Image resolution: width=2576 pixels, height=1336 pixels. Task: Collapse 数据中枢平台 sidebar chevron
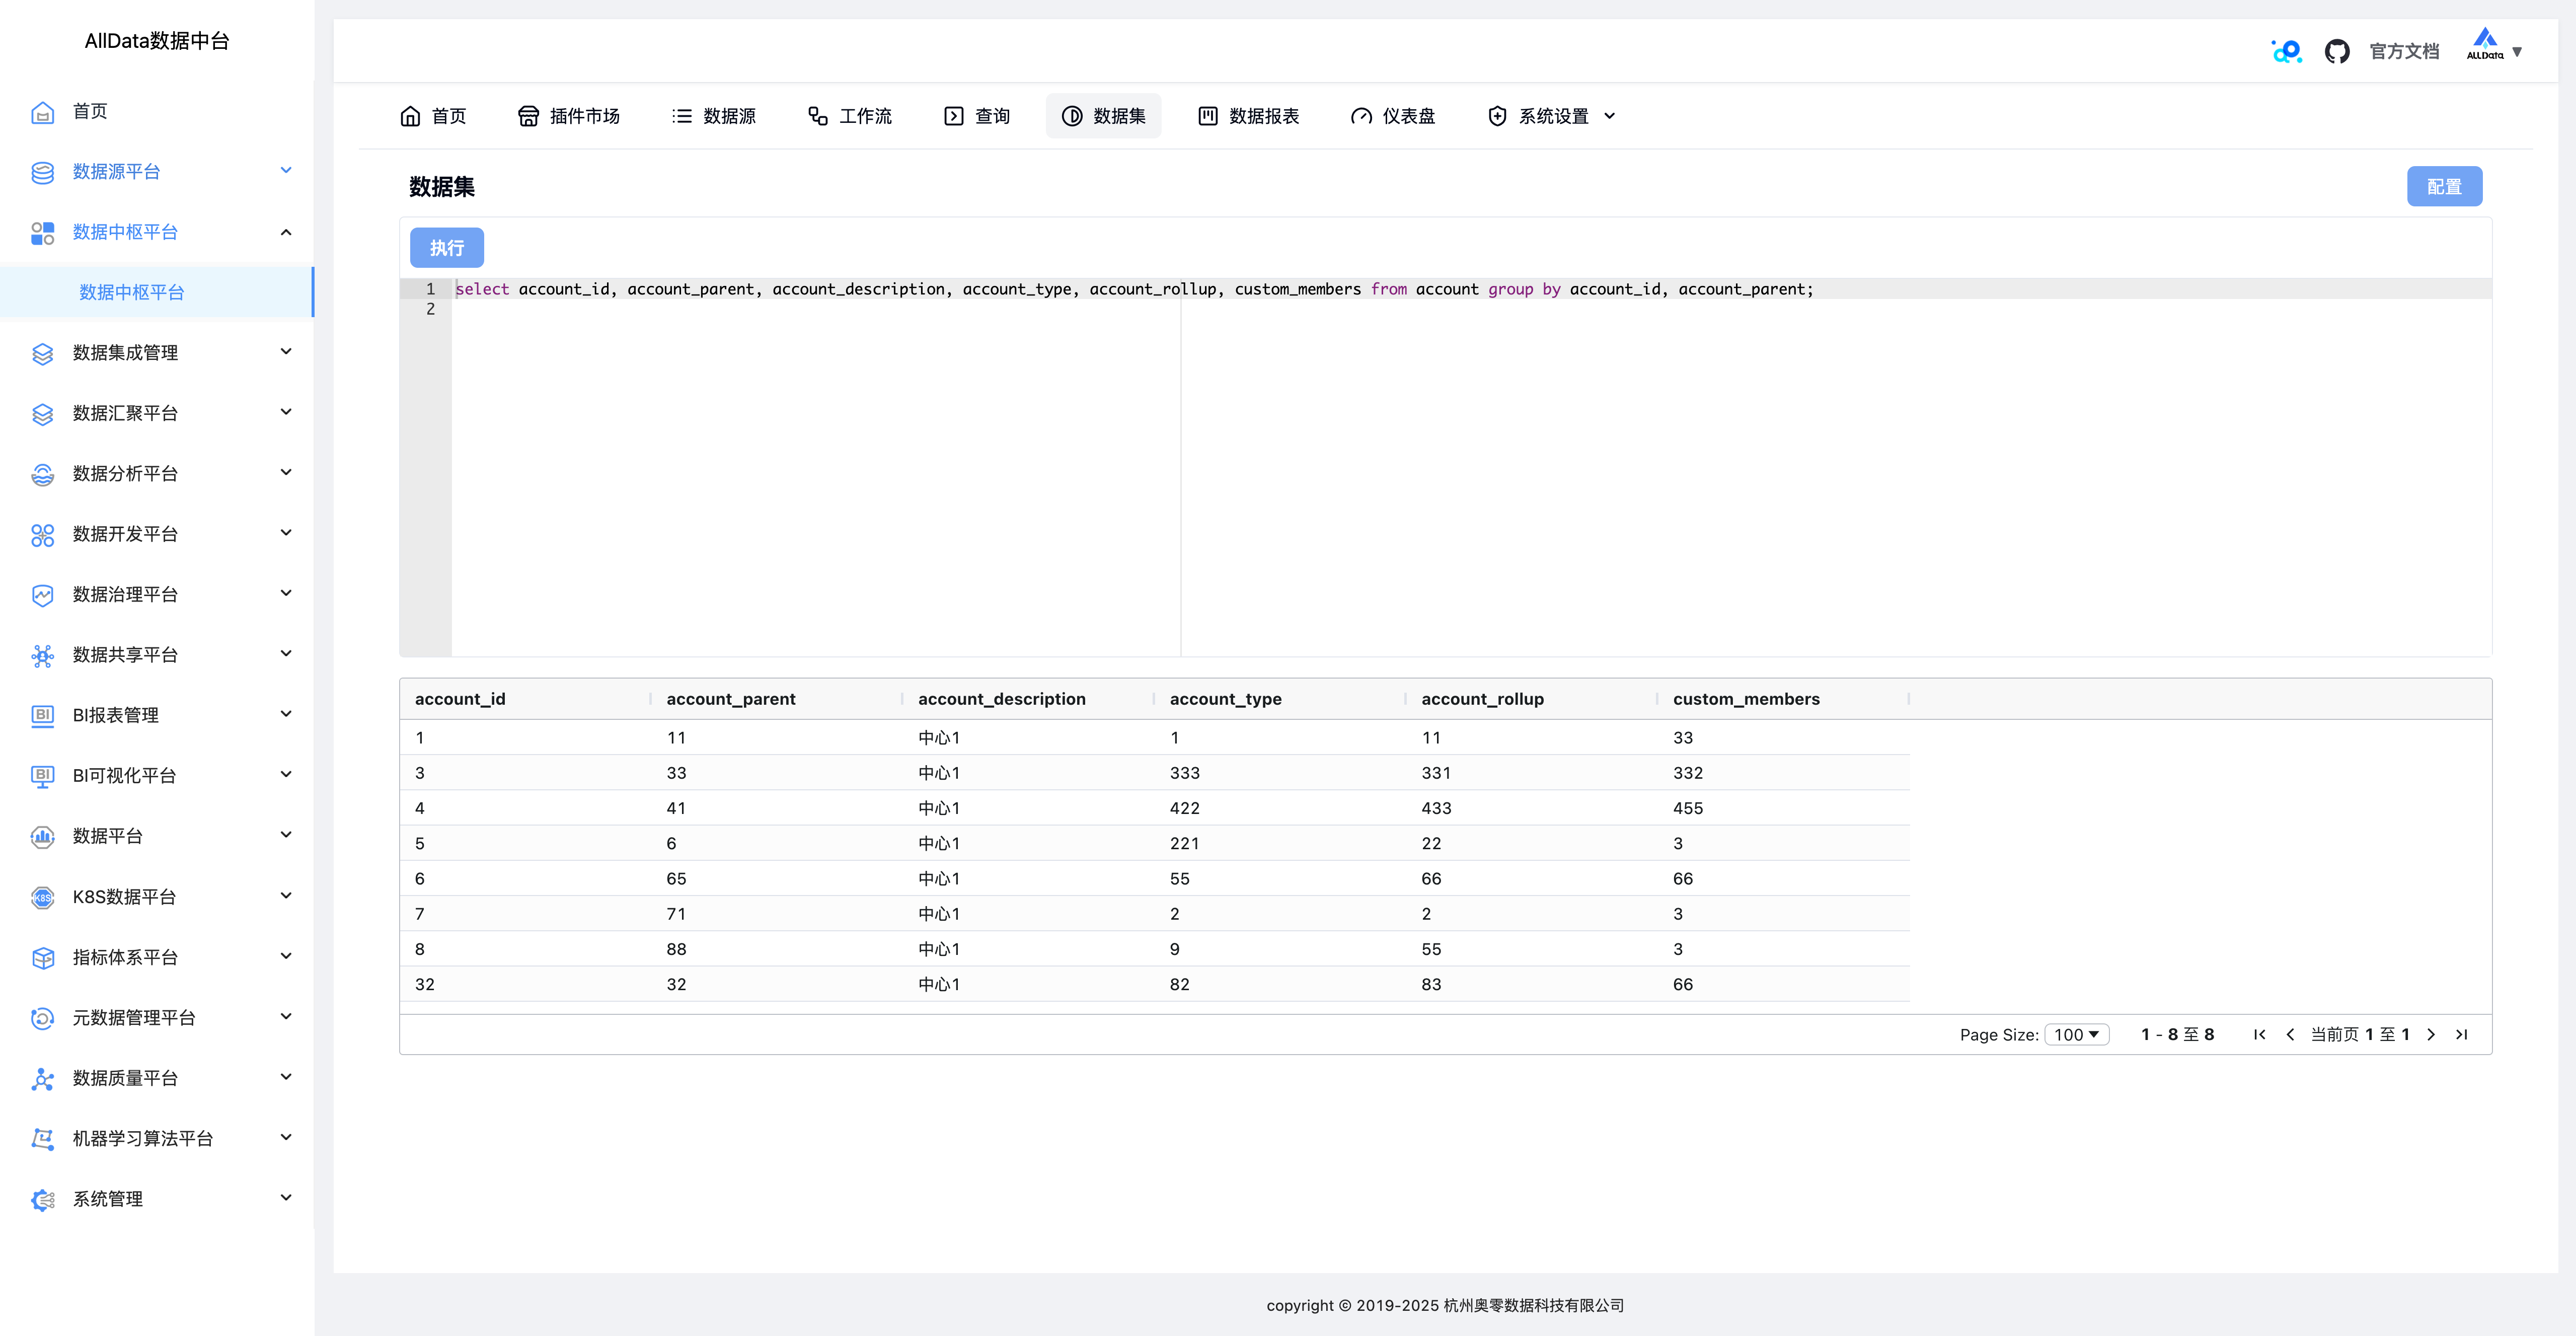coord(286,232)
